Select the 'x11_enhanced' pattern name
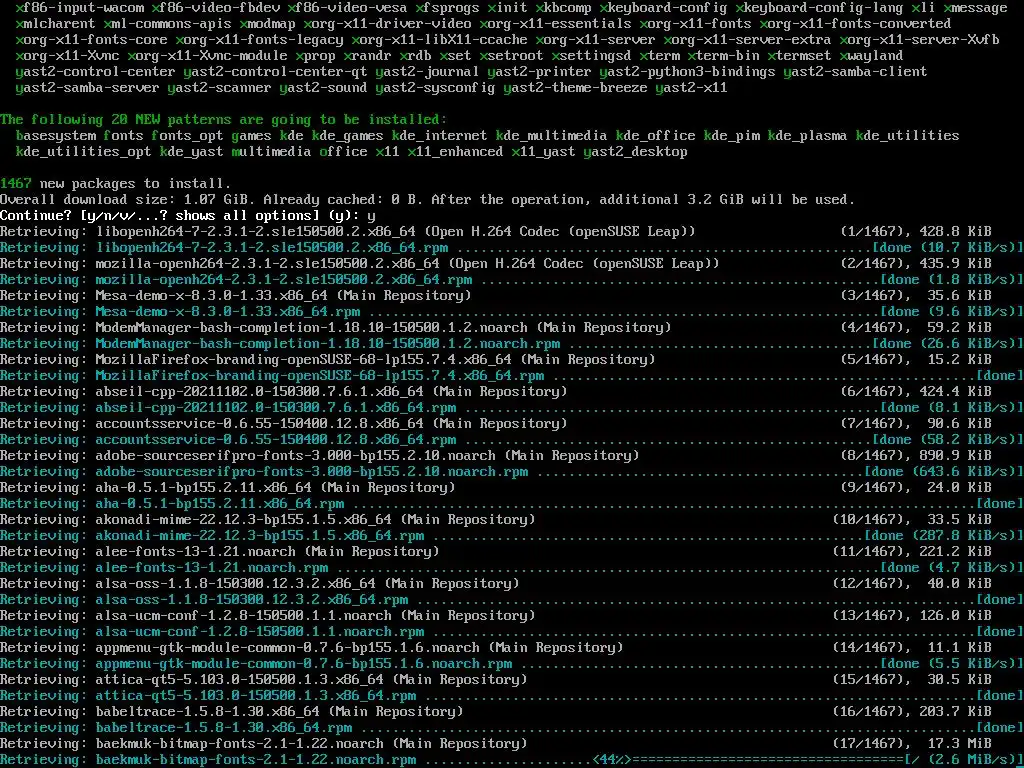 [x=455, y=152]
